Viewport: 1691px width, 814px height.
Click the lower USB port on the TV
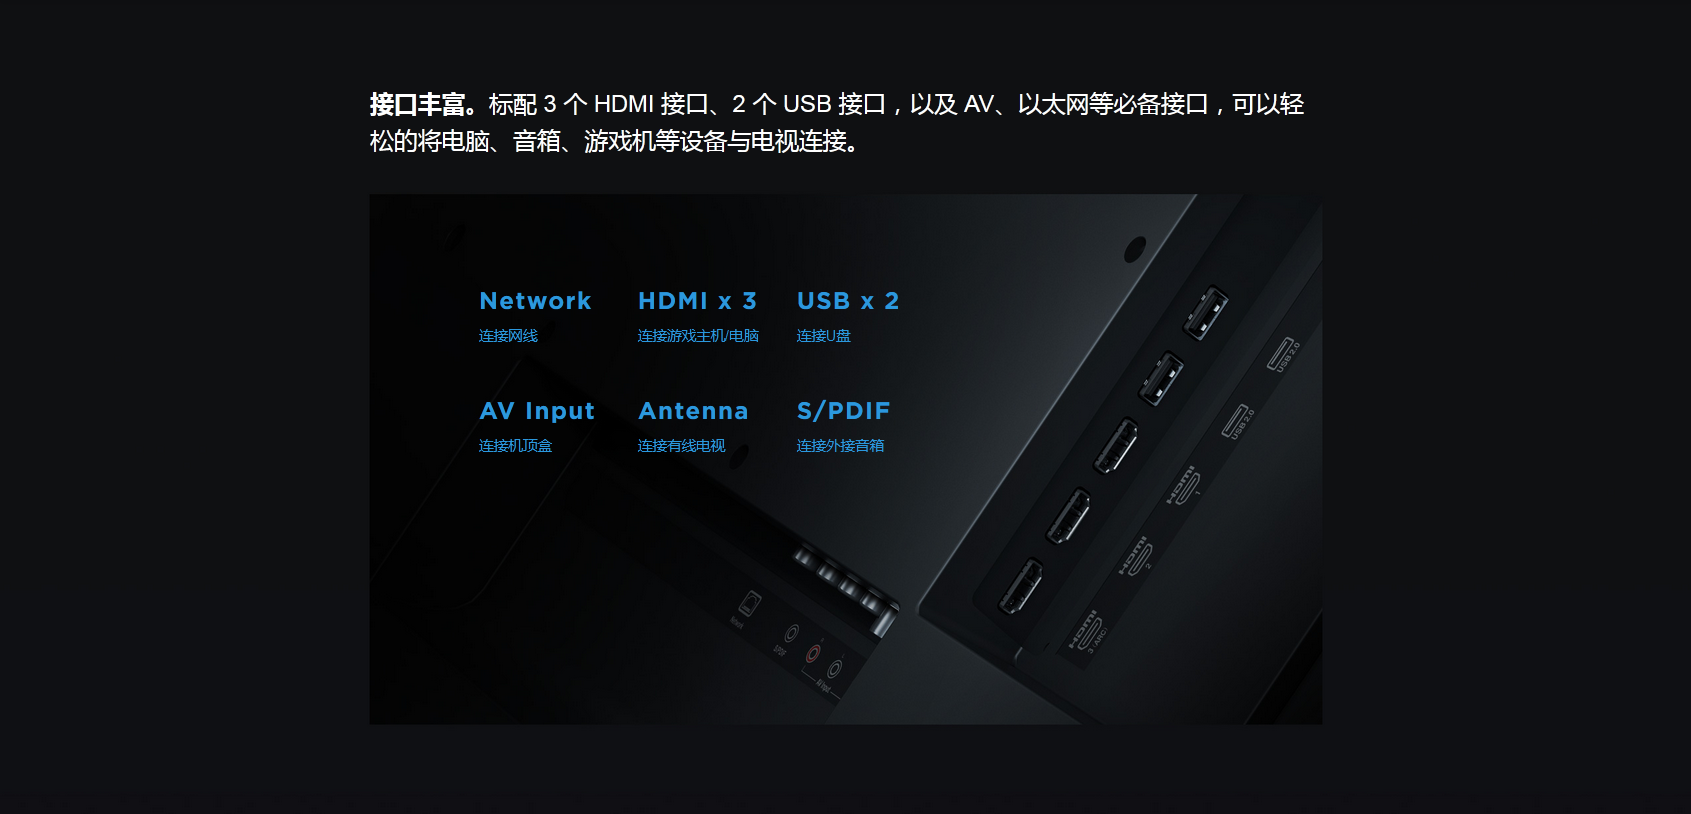1160,378
